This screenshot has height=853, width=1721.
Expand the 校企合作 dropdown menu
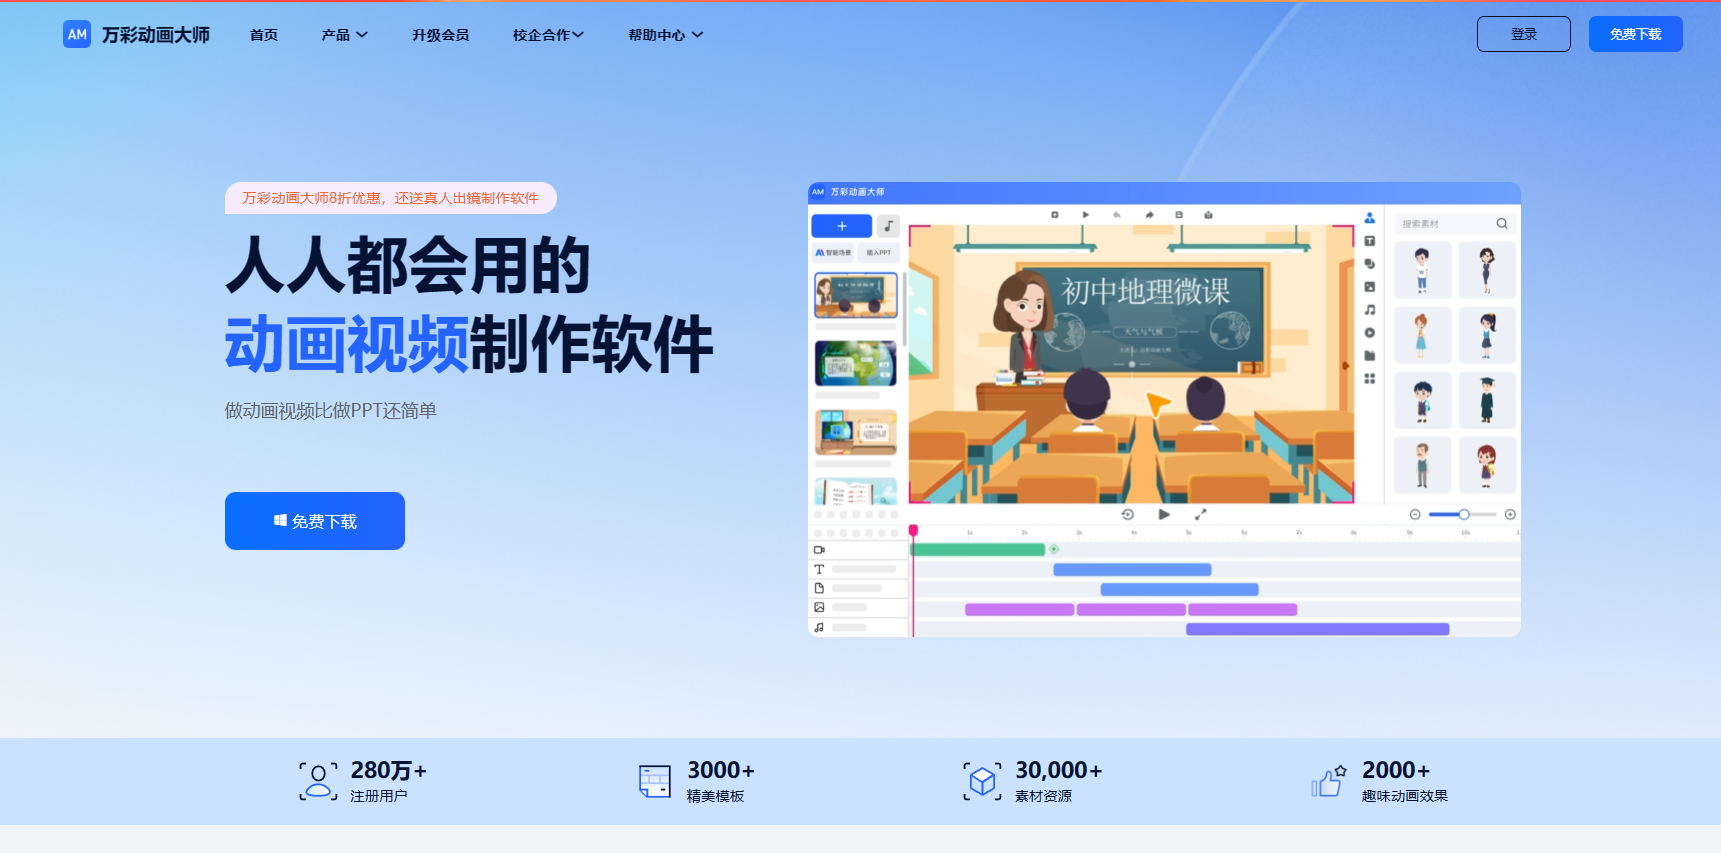(548, 35)
